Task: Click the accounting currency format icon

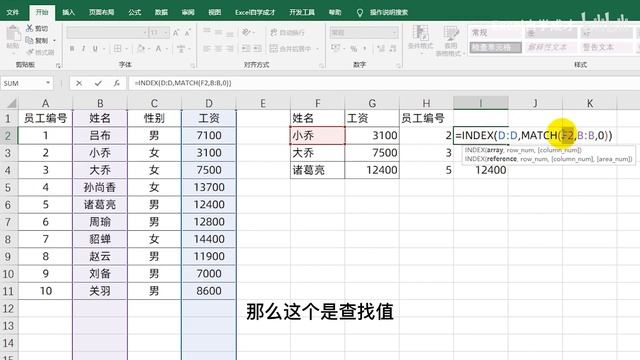Action: (x=335, y=49)
